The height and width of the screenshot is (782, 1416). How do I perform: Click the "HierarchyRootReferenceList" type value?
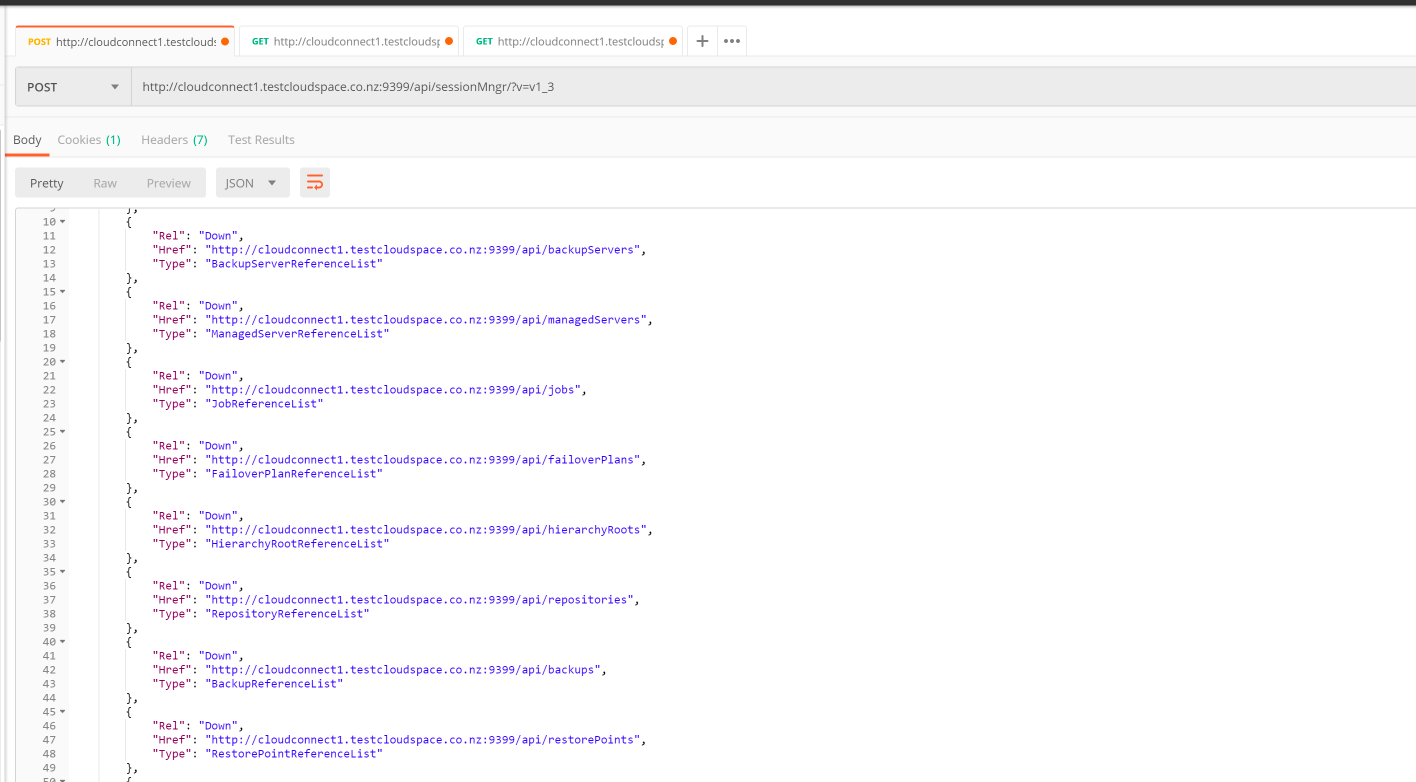pyautogui.click(x=297, y=543)
